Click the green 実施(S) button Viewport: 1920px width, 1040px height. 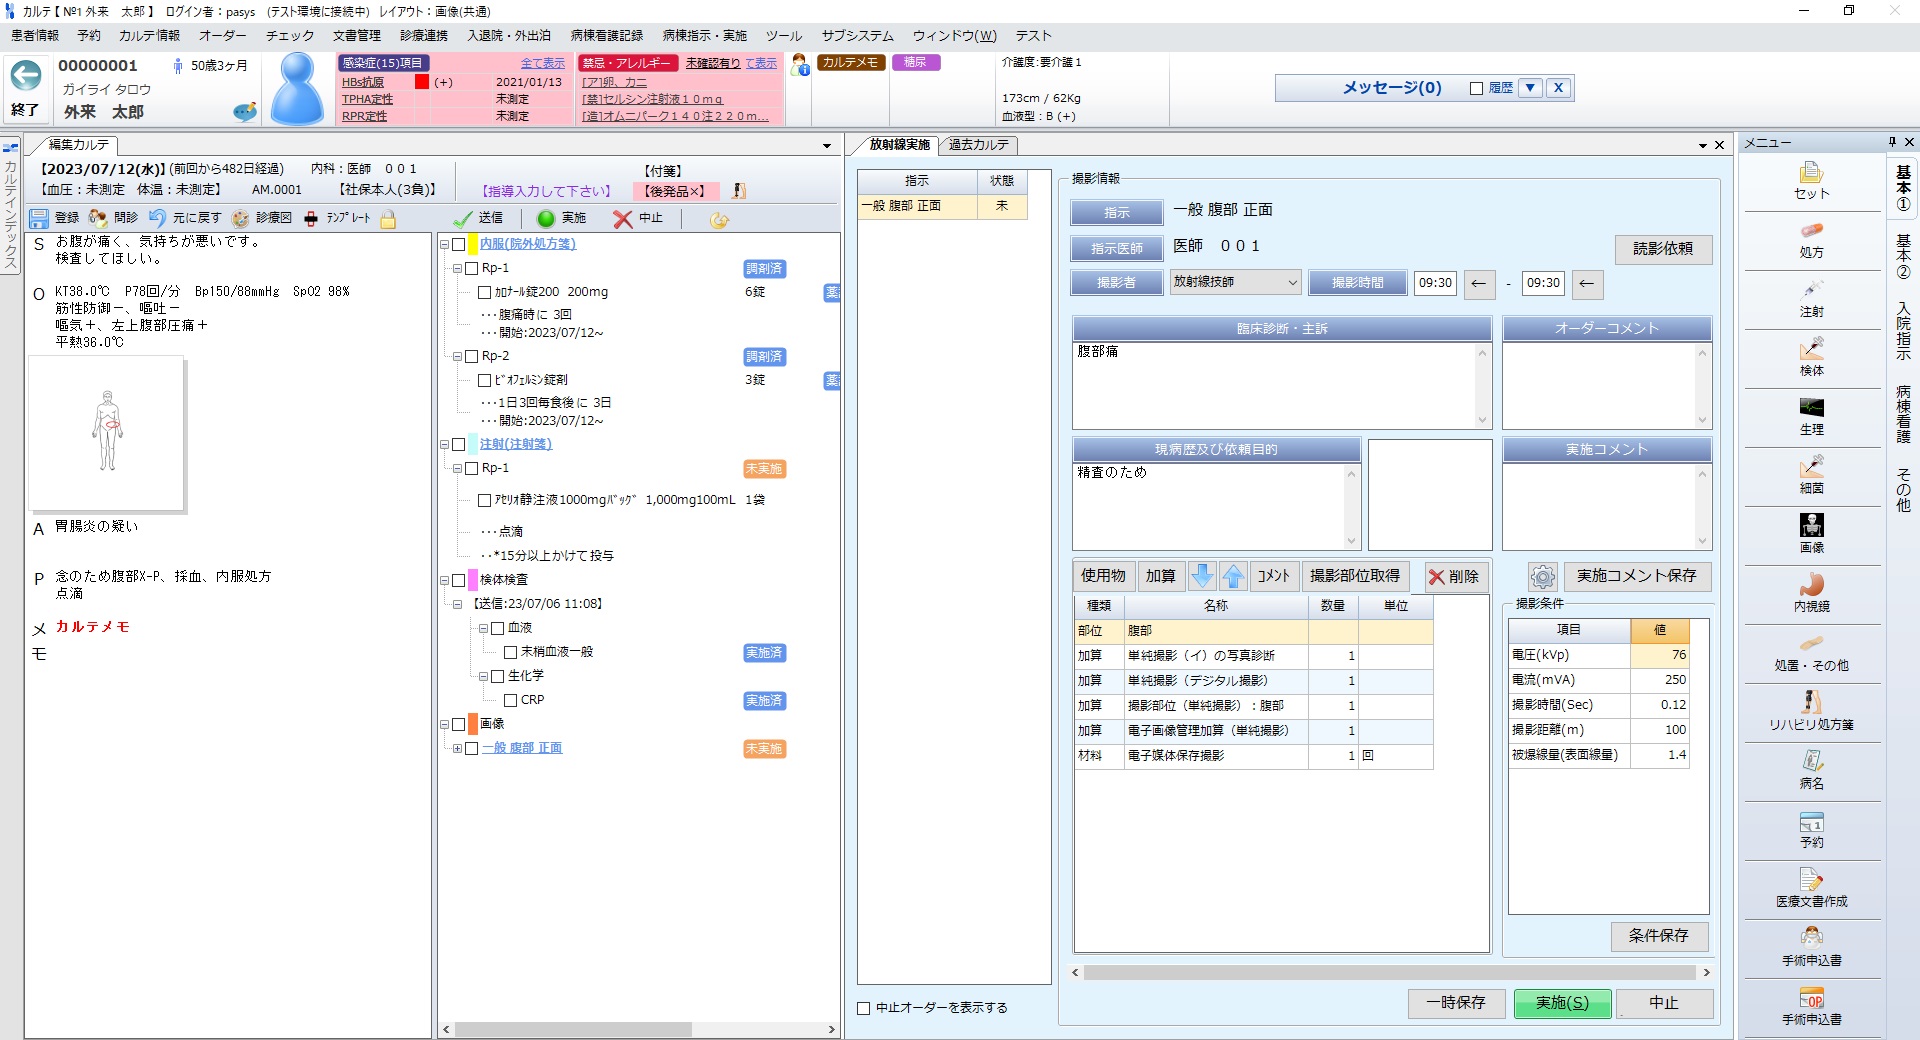tap(1561, 1003)
